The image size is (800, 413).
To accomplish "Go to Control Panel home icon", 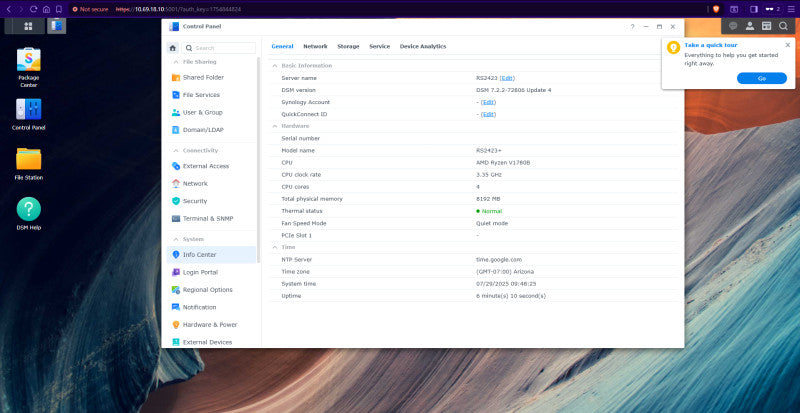I will [172, 48].
